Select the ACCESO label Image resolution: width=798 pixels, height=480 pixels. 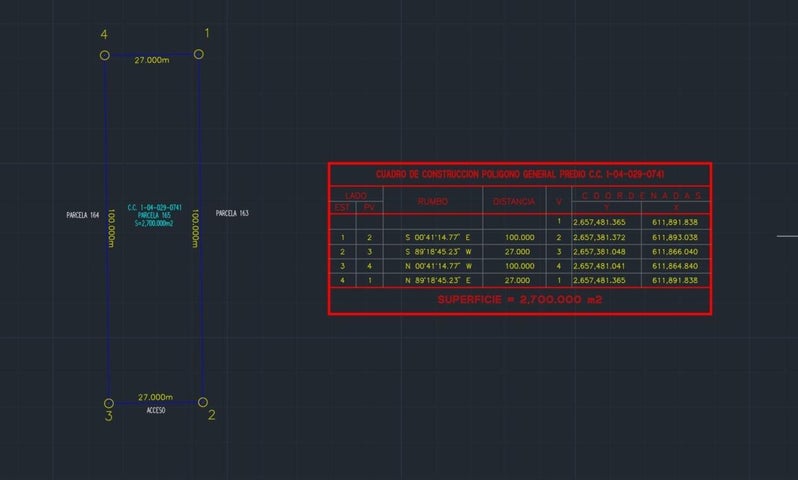156,410
